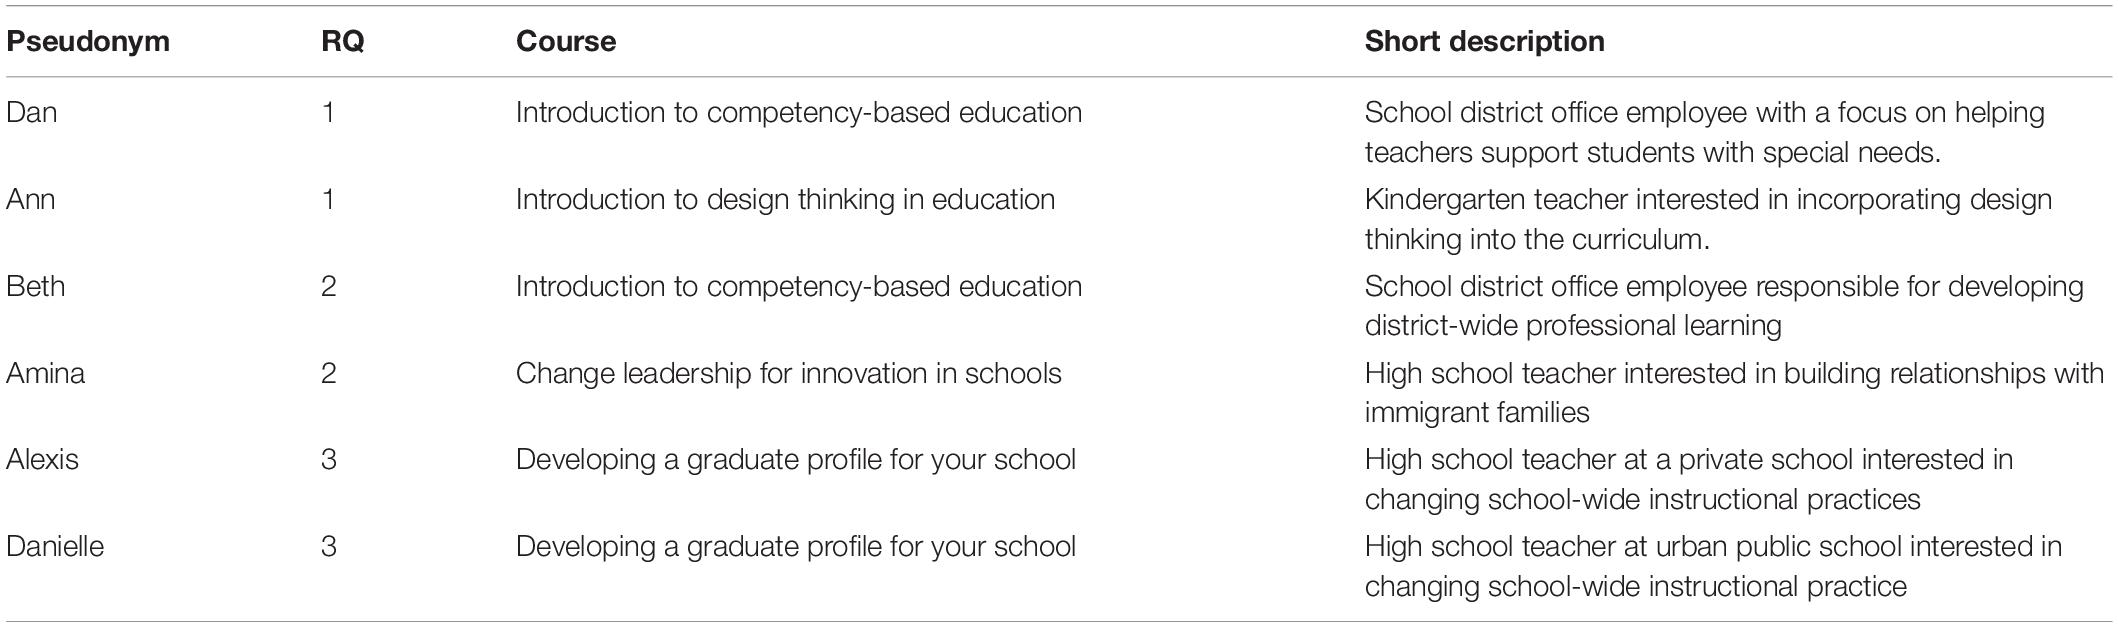Viewport: 2118px width, 627px height.
Task: Click the urban public school description
Action: coord(1713,566)
